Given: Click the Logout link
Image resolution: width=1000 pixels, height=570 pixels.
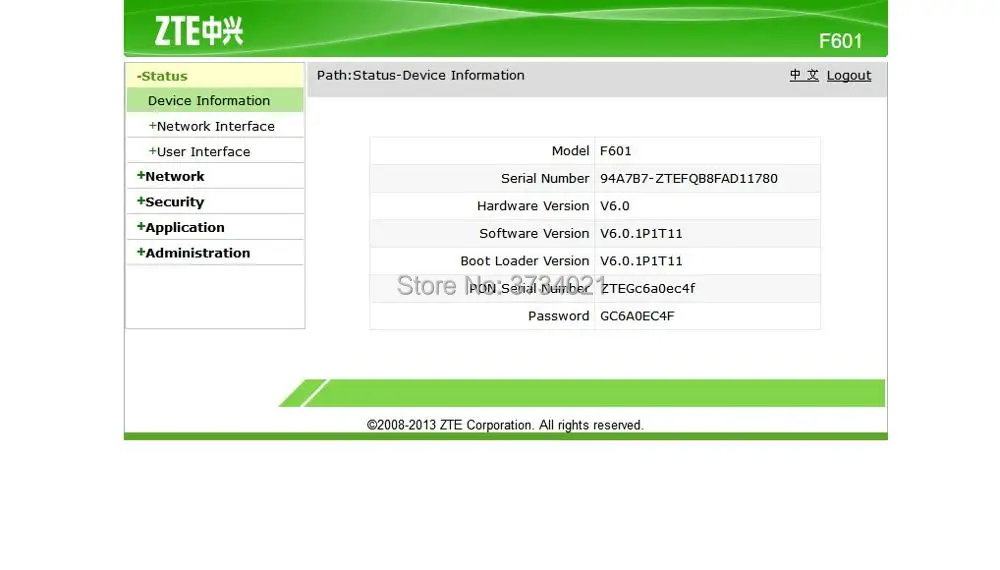Looking at the screenshot, I should (x=849, y=75).
